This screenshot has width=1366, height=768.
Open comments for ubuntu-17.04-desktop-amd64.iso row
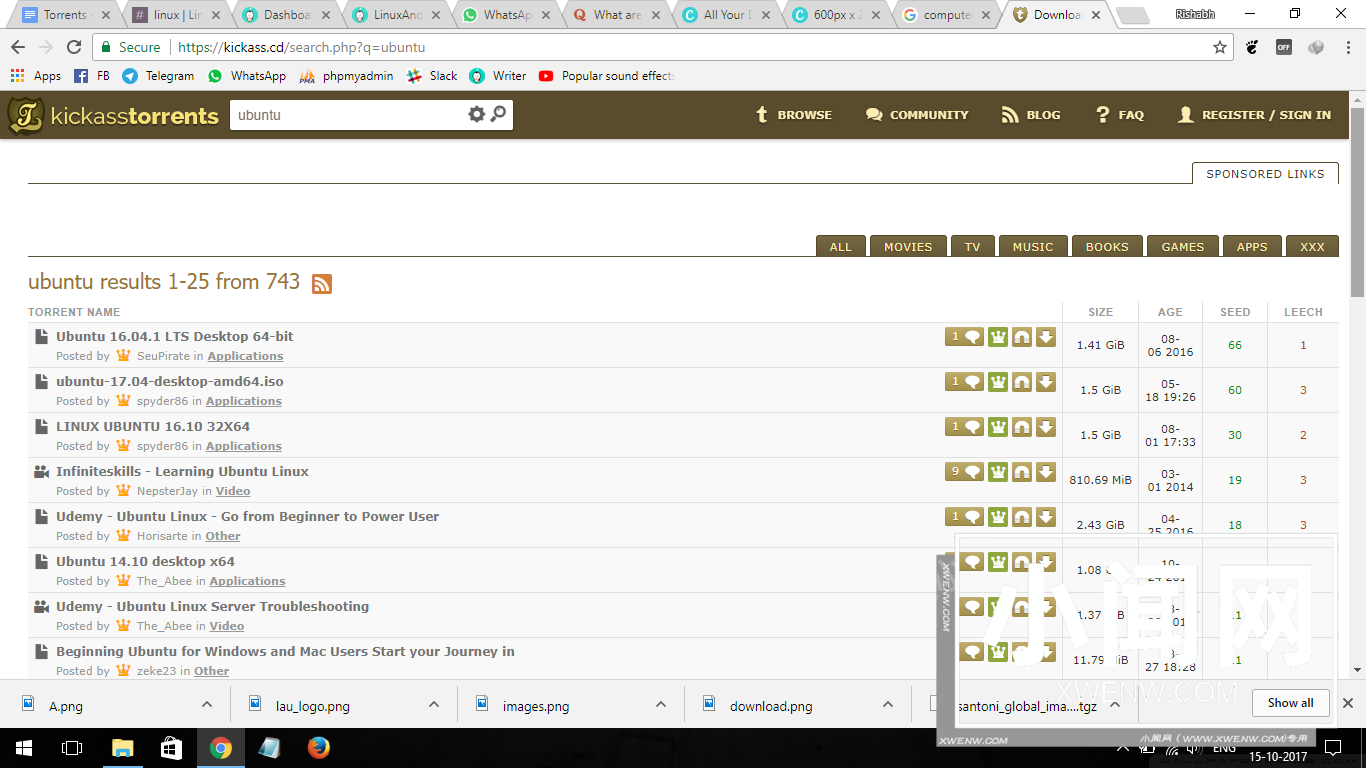(964, 382)
